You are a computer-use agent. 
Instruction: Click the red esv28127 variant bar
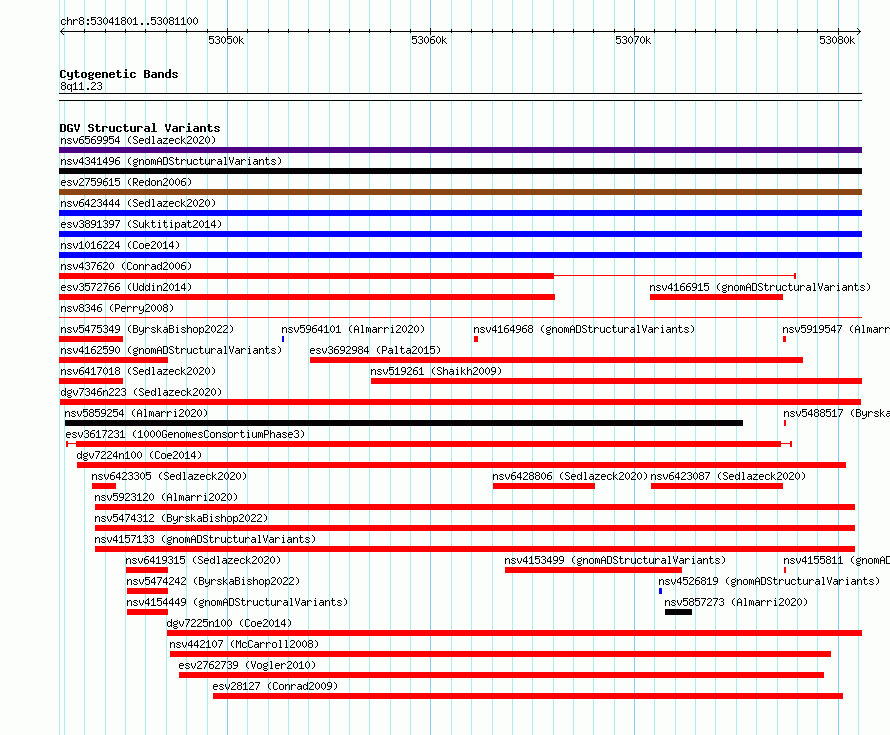tap(528, 696)
